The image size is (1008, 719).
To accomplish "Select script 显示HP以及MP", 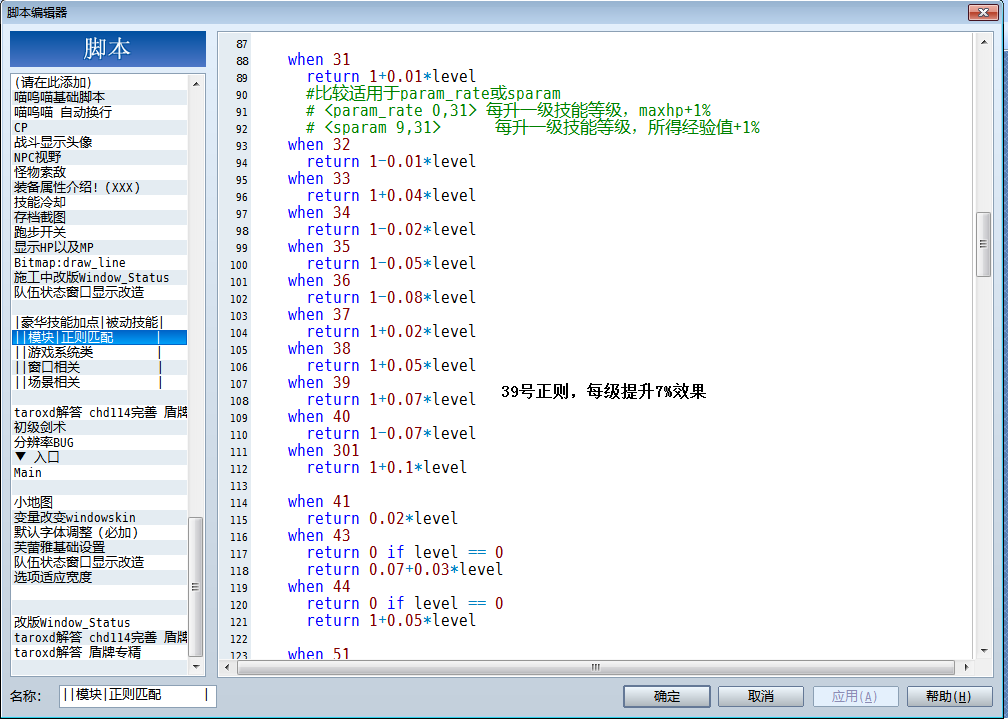I will point(100,247).
